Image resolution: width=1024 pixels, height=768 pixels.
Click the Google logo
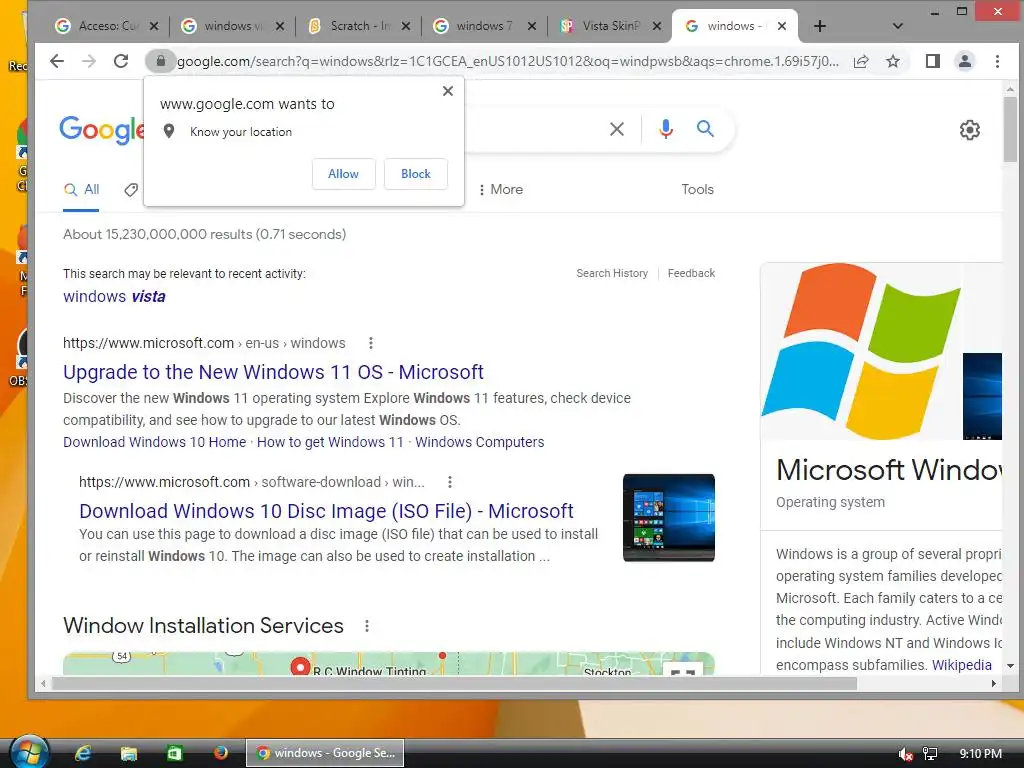(x=102, y=129)
